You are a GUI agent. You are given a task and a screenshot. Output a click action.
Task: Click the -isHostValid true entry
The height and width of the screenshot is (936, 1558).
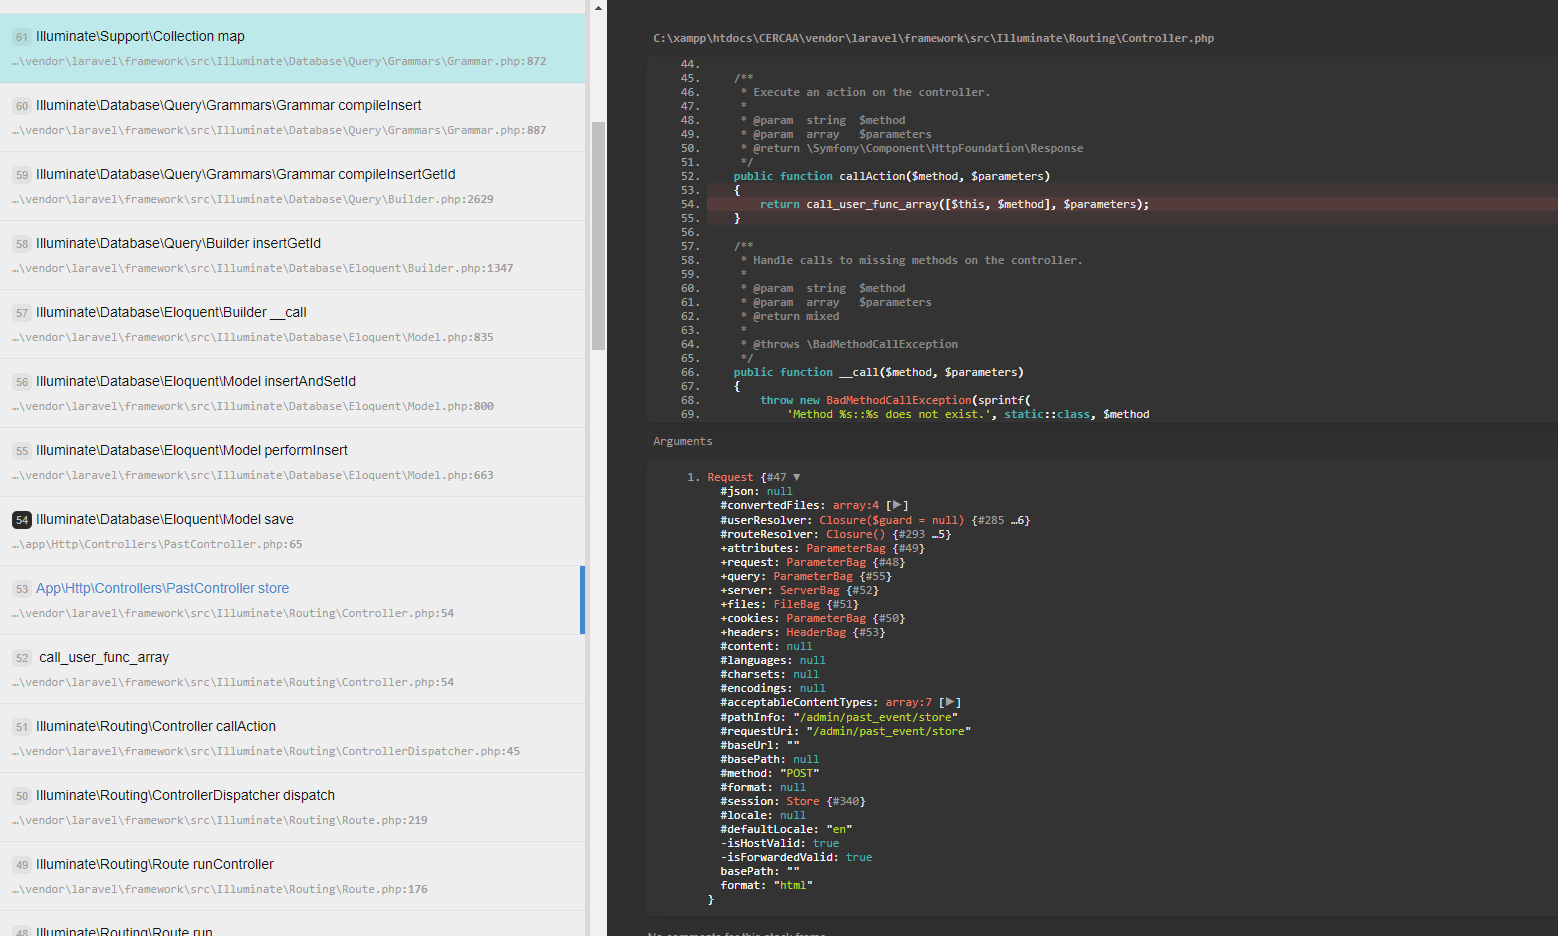tap(779, 843)
